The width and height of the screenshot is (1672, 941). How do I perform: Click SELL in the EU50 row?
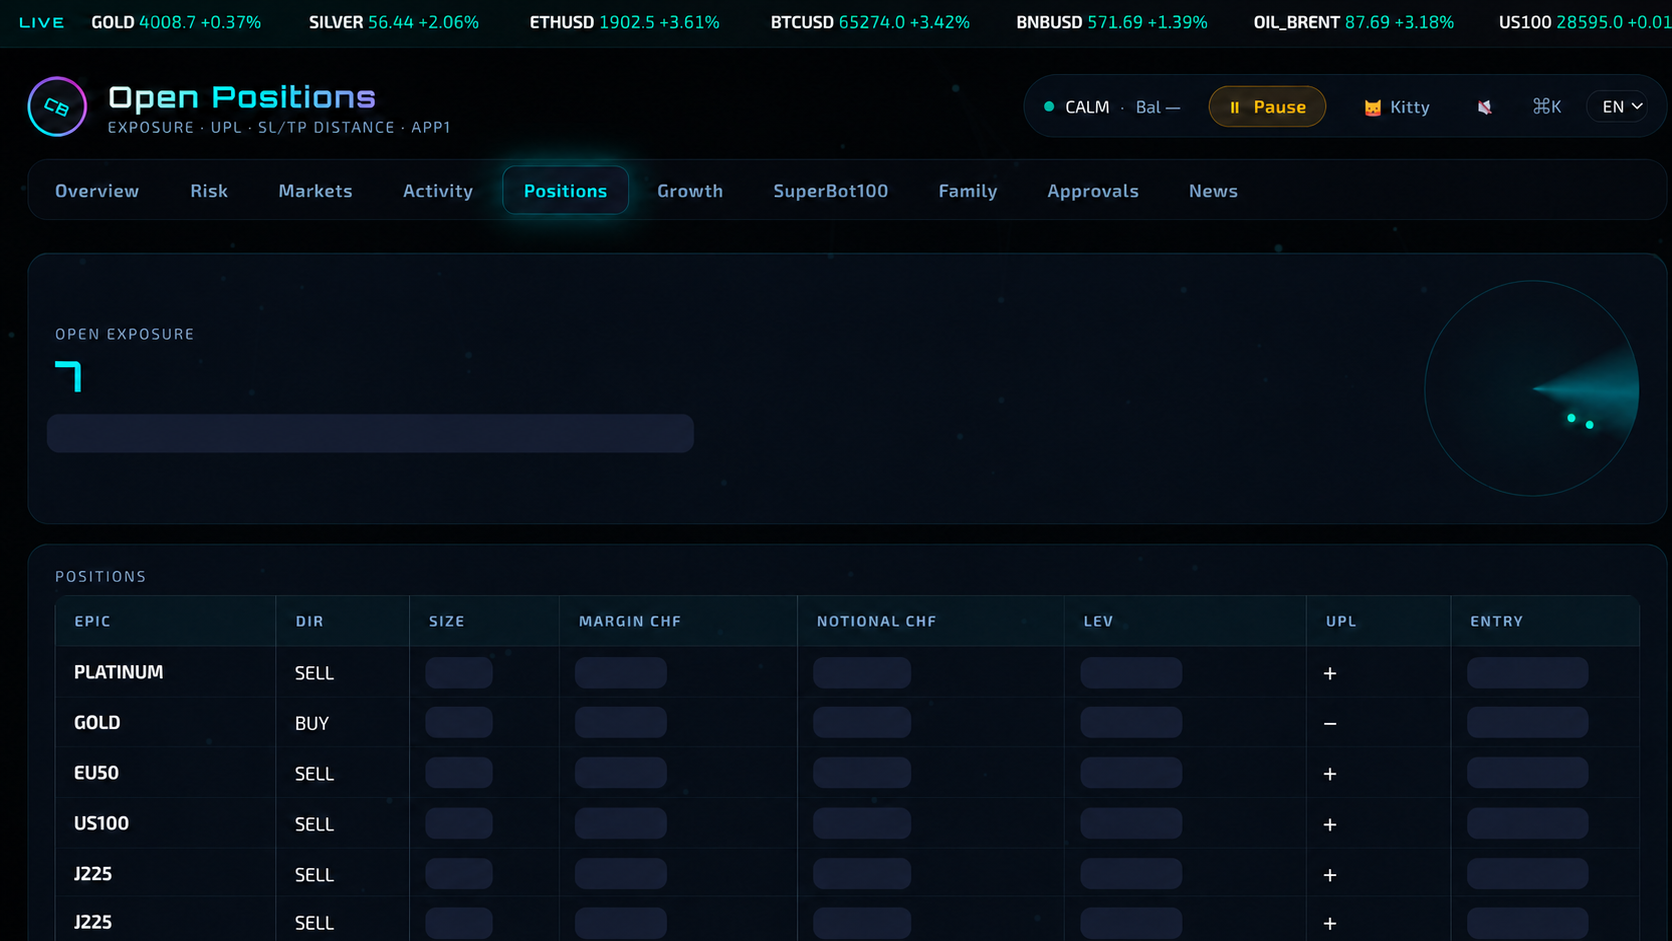point(314,774)
